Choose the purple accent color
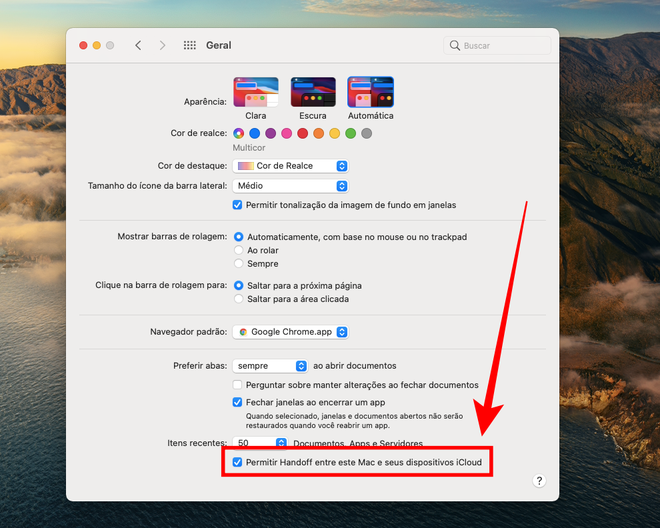This screenshot has width=660, height=528. 271,133
